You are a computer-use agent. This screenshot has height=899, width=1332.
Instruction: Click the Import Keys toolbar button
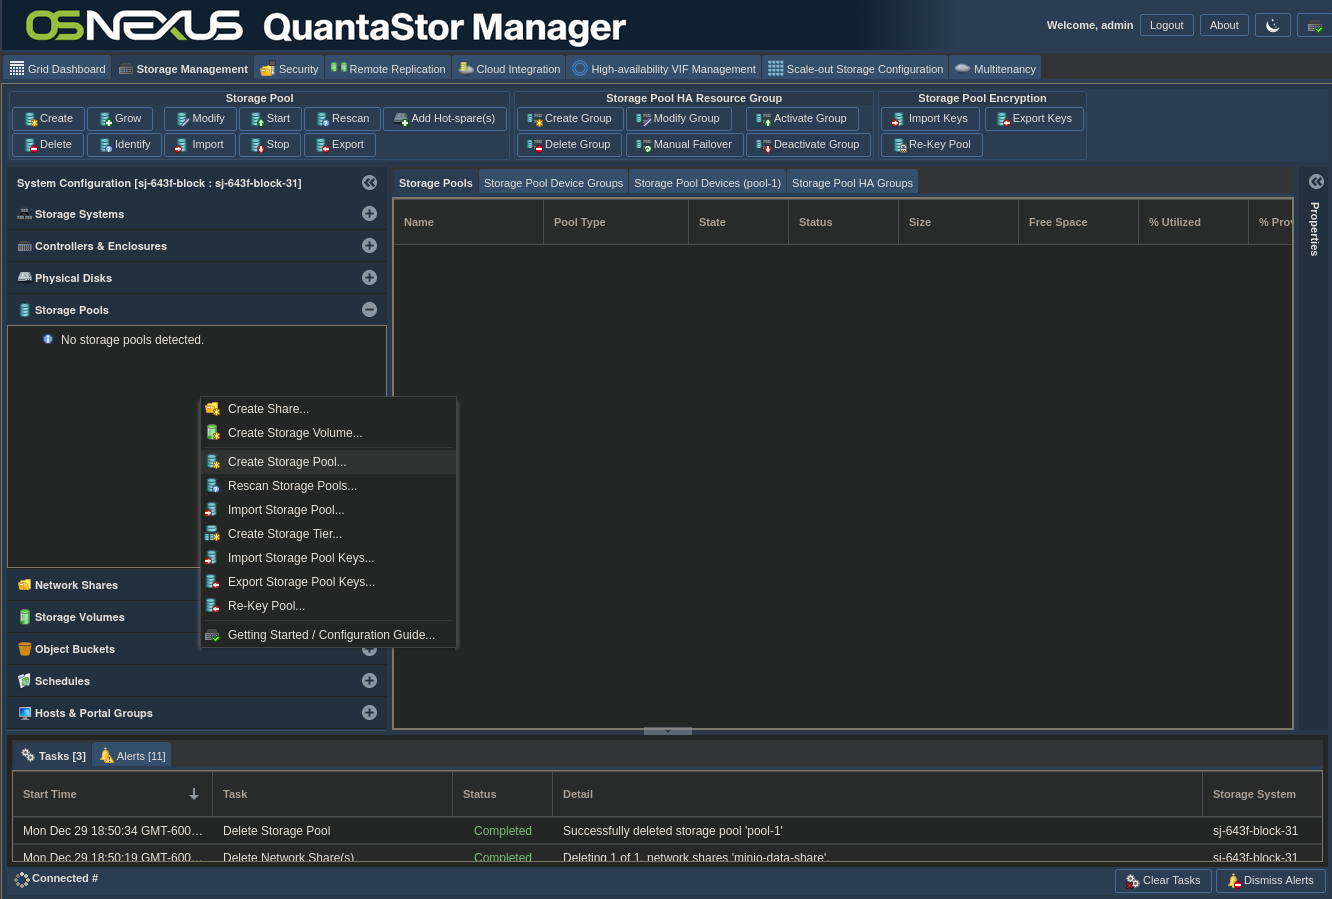(930, 119)
